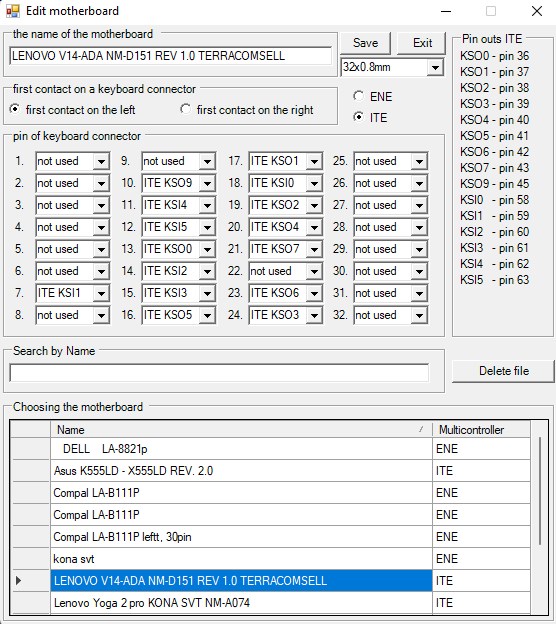The width and height of the screenshot is (556, 624).
Task: Expand the pin 10 ITE KSO9 dropdown
Action: [x=207, y=183]
